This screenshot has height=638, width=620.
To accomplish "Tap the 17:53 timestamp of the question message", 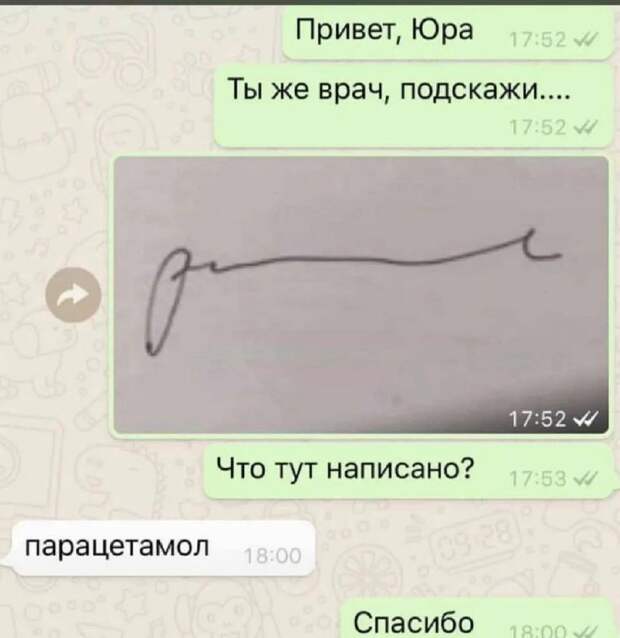I will click(537, 479).
